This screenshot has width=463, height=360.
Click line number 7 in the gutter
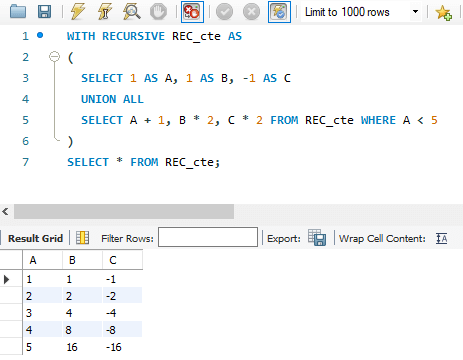(x=26, y=162)
